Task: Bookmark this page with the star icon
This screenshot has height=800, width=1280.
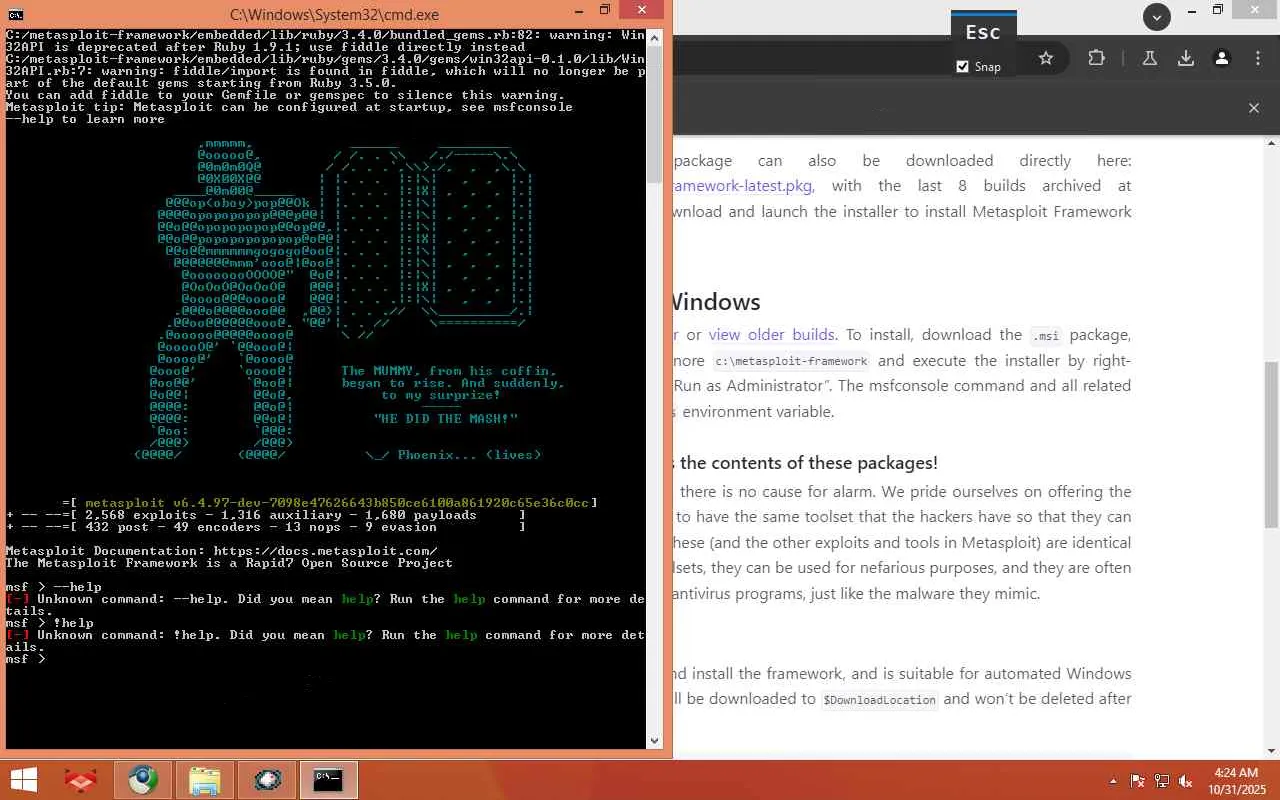Action: [x=1046, y=58]
